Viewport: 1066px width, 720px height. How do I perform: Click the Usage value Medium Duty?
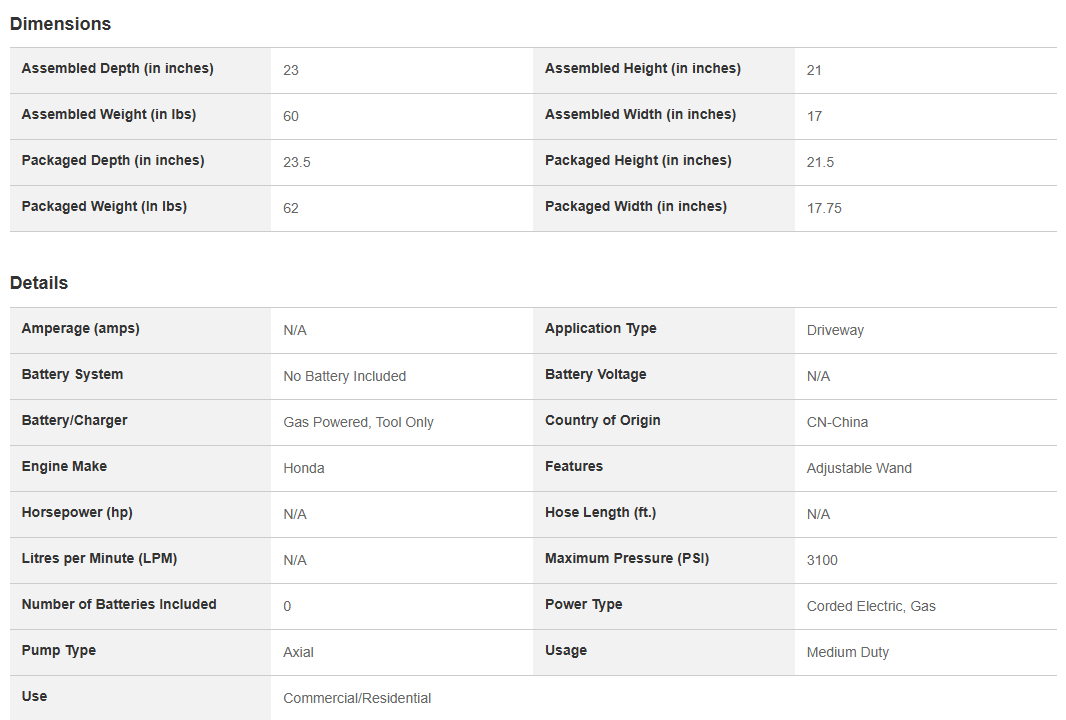pos(847,652)
